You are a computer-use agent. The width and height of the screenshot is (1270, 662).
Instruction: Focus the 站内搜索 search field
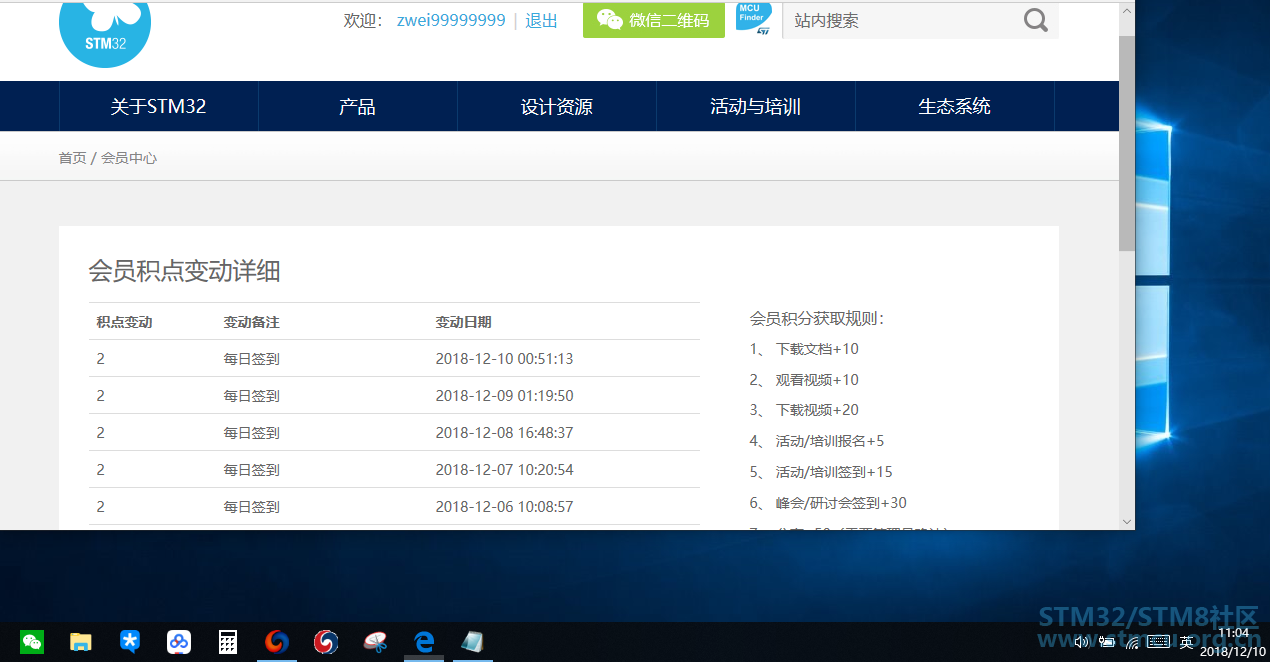tap(900, 20)
